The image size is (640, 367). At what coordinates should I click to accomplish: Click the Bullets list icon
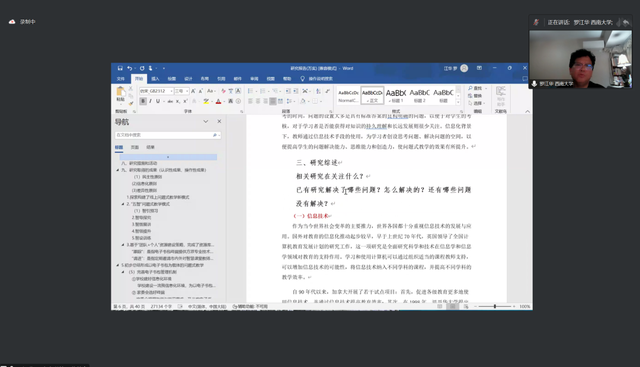[251, 91]
